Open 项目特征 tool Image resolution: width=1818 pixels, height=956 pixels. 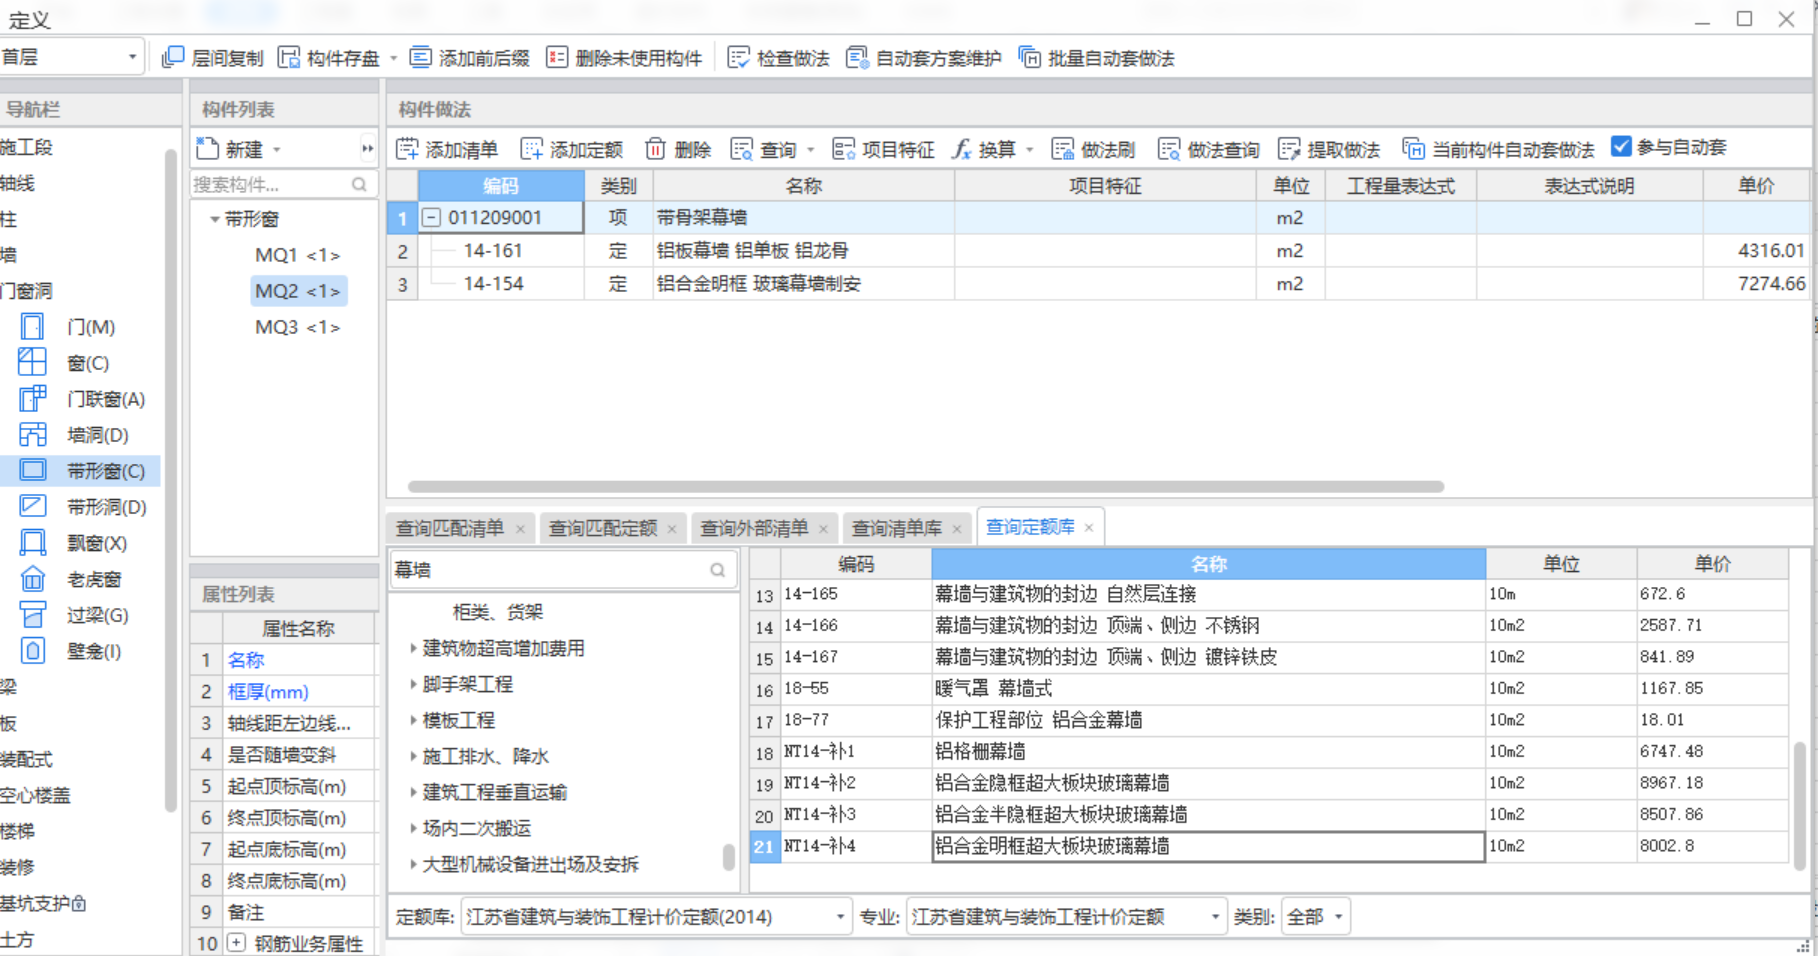click(884, 149)
